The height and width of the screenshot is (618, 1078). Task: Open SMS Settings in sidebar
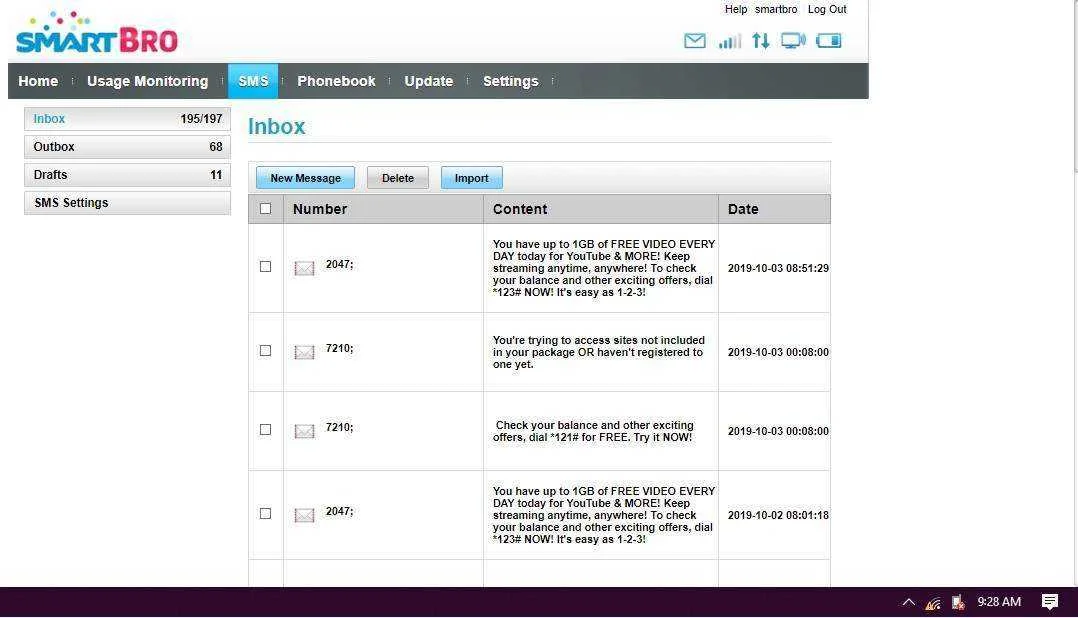pyautogui.click(x=127, y=203)
